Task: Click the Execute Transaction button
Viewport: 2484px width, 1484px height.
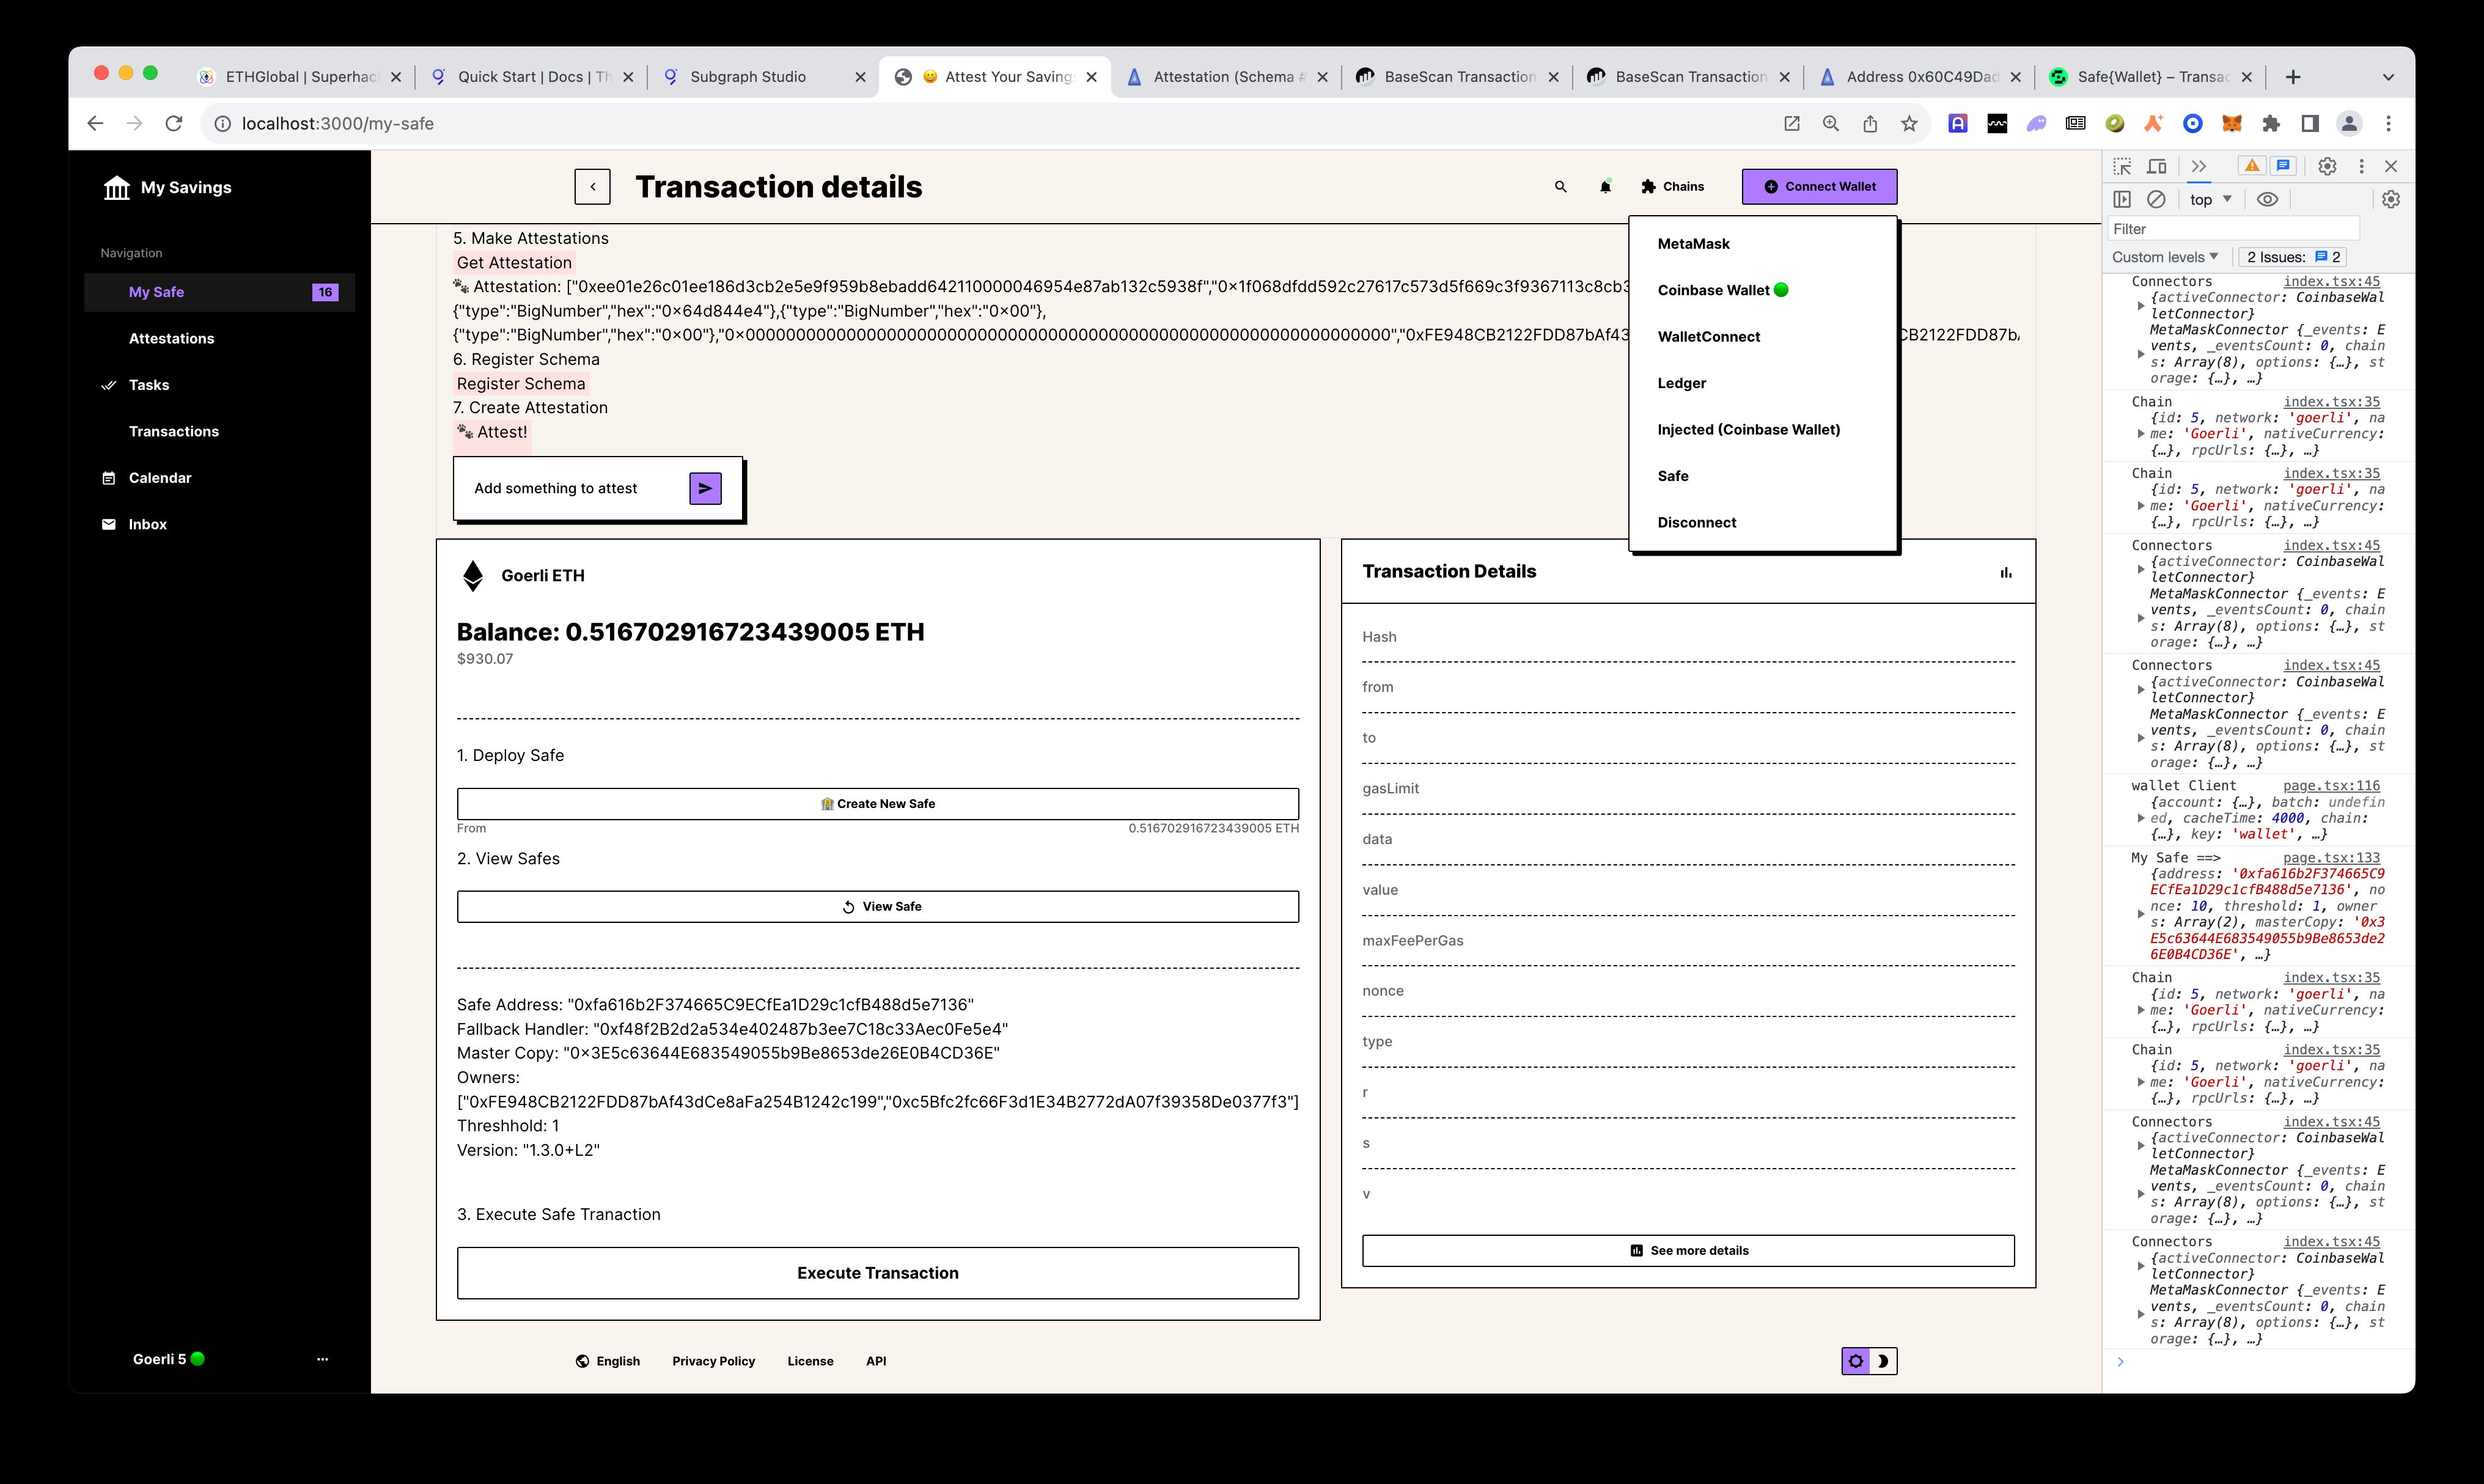Action: [878, 1272]
